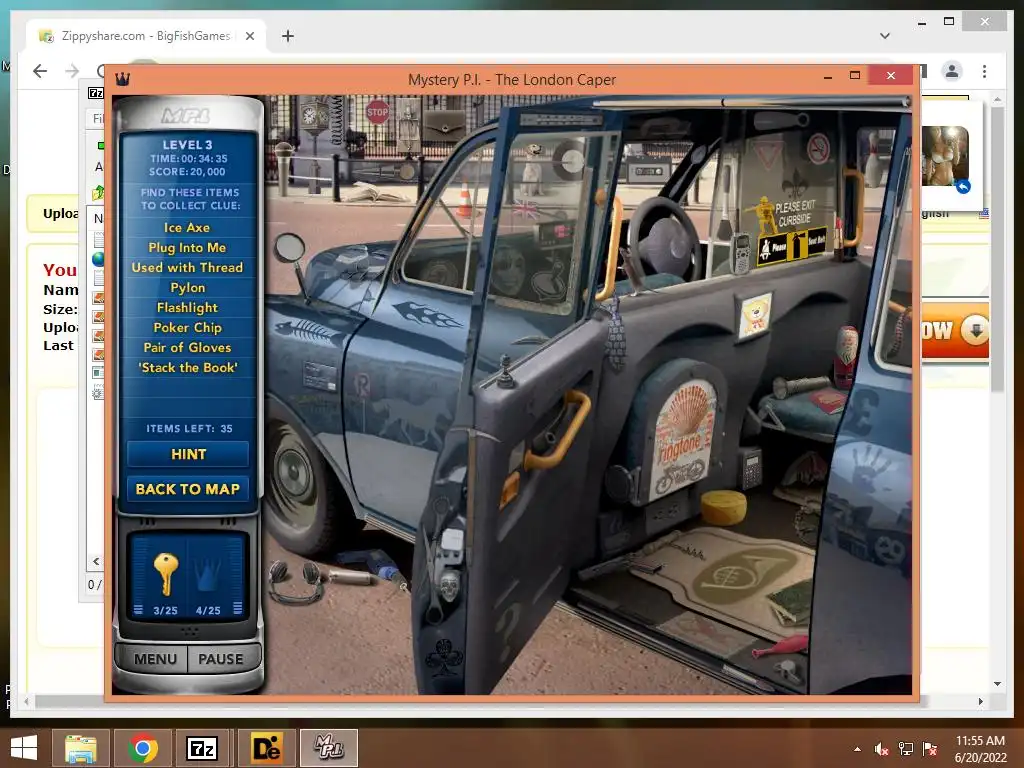Click the Union Jack flag in windshield
The image size is (1024, 768).
tap(526, 210)
